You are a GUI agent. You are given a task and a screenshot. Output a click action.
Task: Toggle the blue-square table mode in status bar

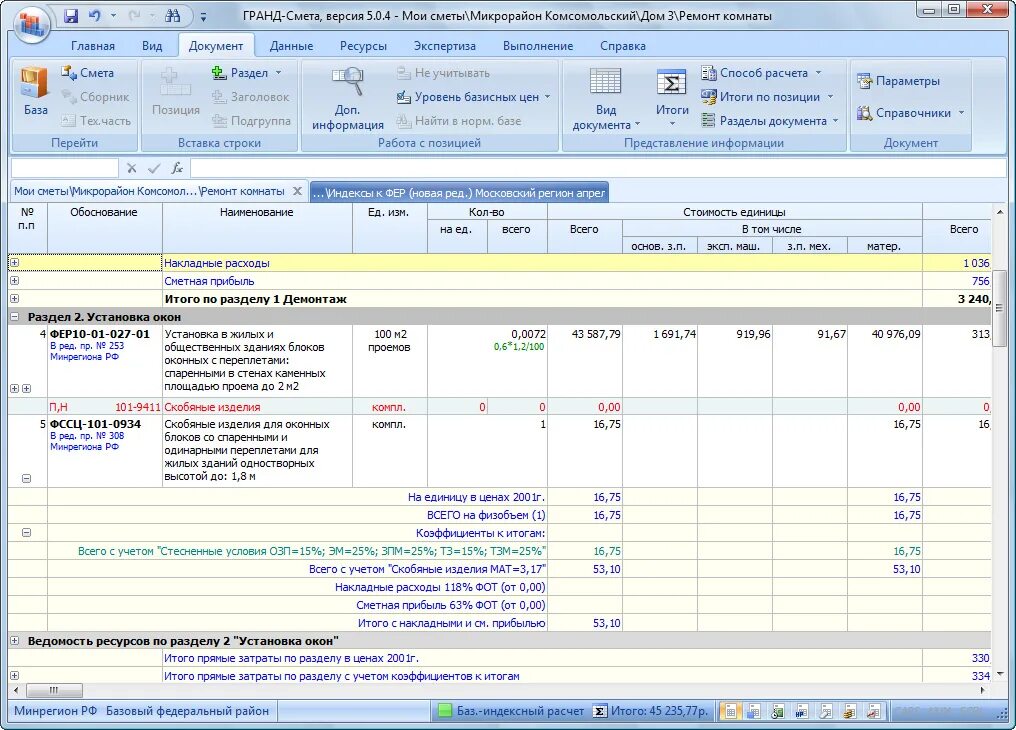(754, 711)
